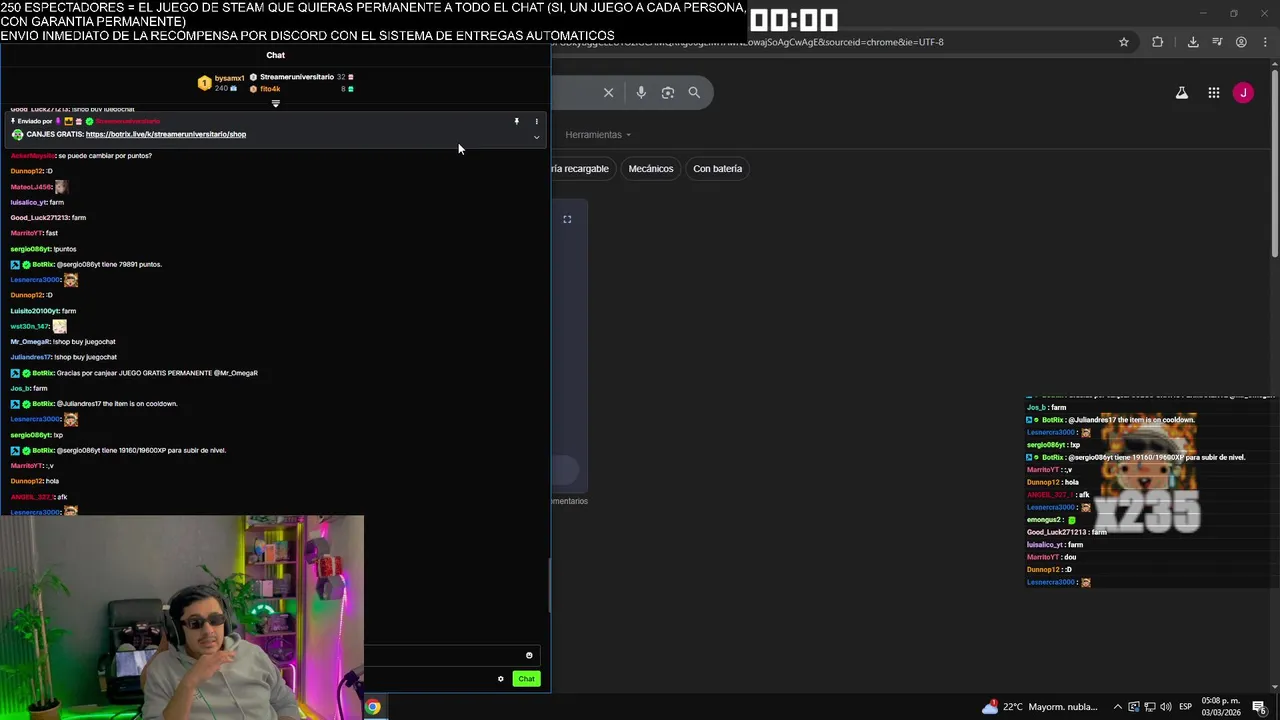This screenshot has width=1280, height=720.
Task: Open Chrome media control icon
Action: [1217, 42]
